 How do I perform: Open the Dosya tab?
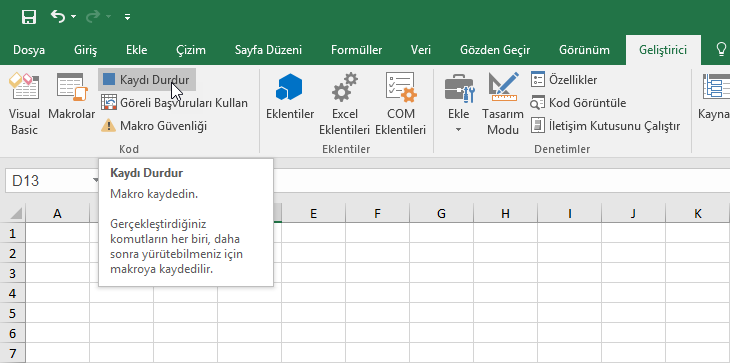(x=29, y=50)
